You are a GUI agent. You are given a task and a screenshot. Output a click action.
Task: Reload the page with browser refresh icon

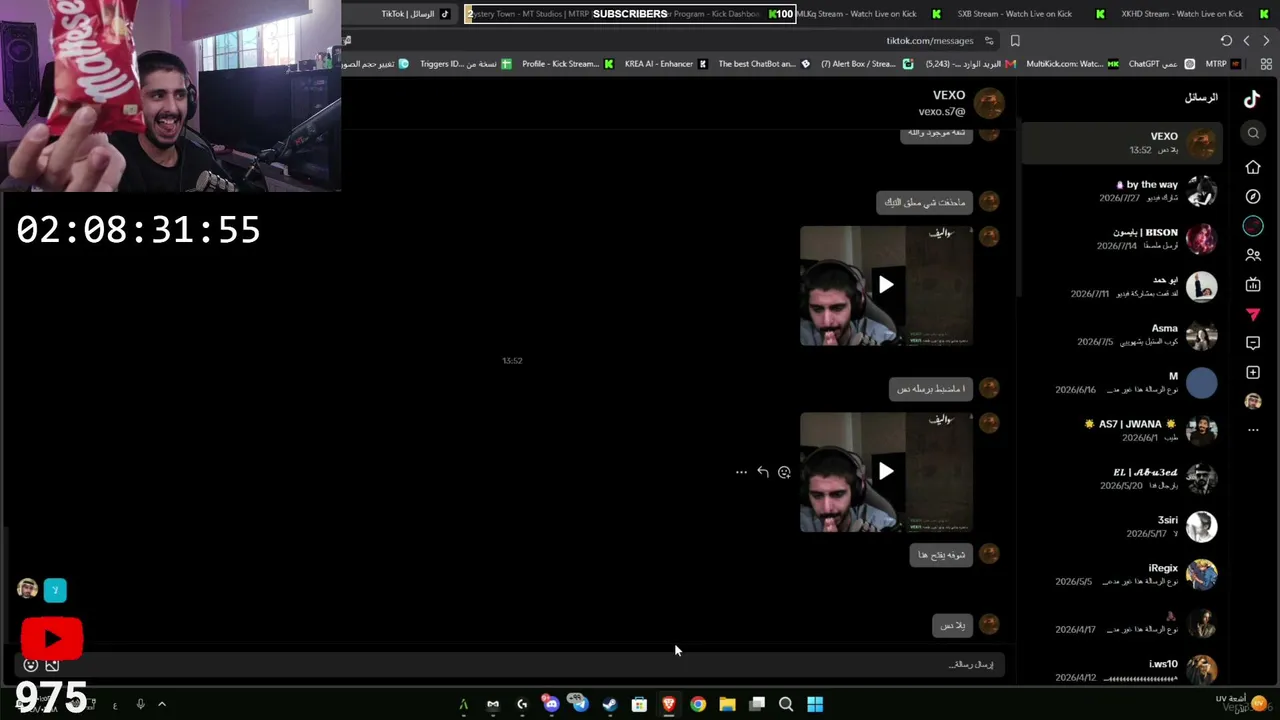coord(1226,41)
